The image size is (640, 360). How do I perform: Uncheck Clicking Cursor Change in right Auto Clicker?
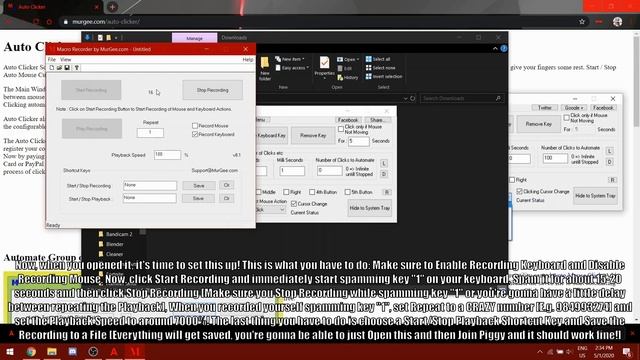click(519, 191)
